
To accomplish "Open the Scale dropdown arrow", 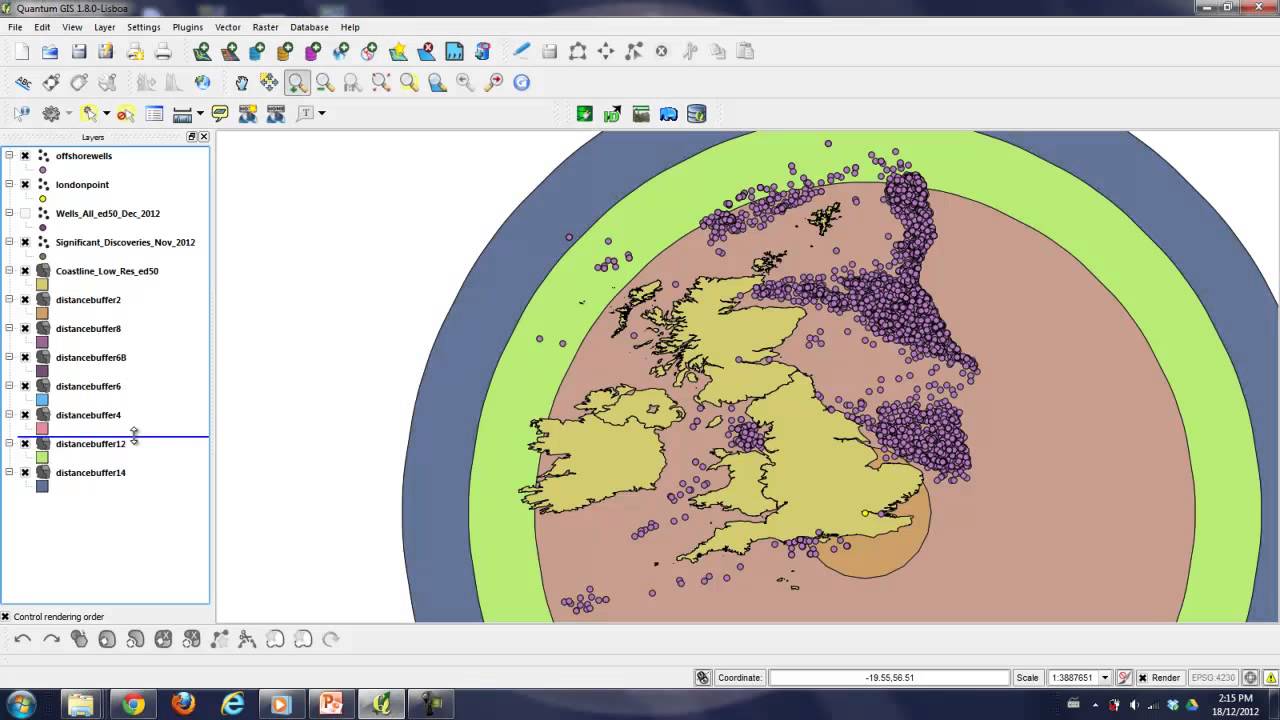I will pyautogui.click(x=1105, y=678).
